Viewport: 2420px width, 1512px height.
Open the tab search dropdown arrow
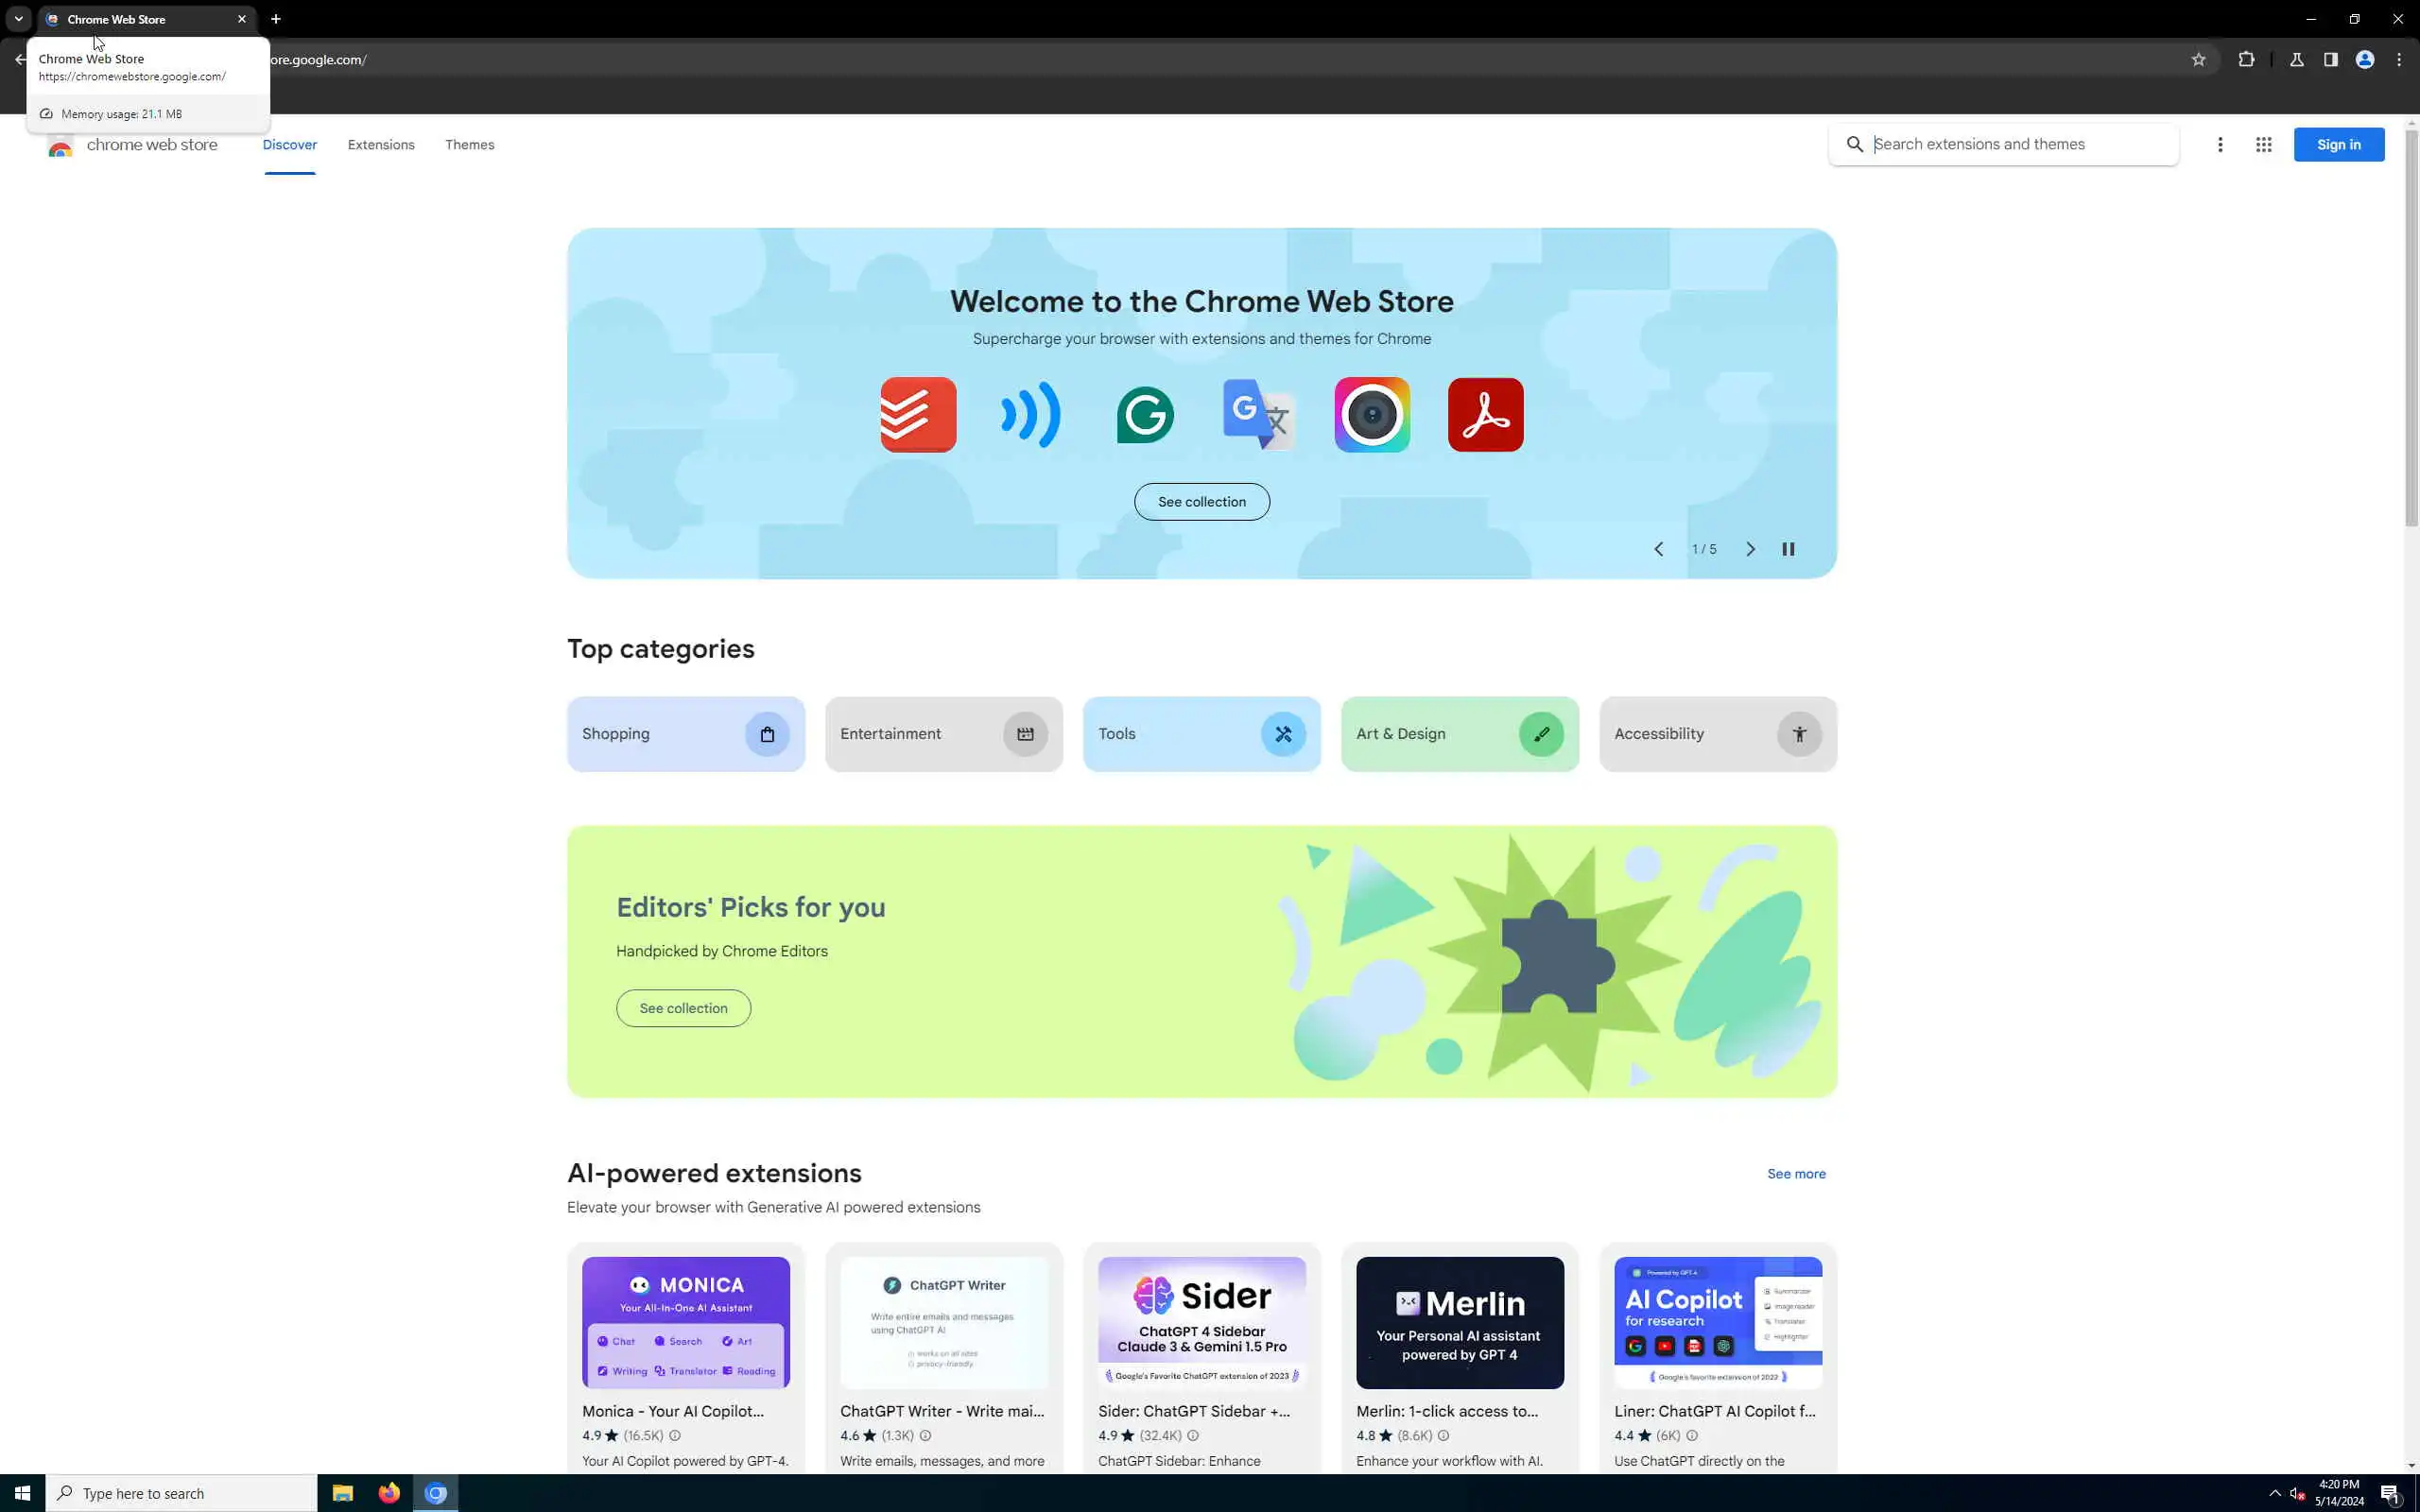pos(18,19)
